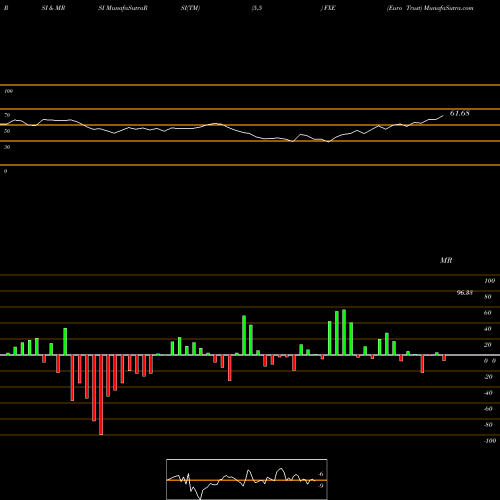Screen dimensions: 500x500
Task: Click the MR value 96.38 label
Action: [465, 293]
